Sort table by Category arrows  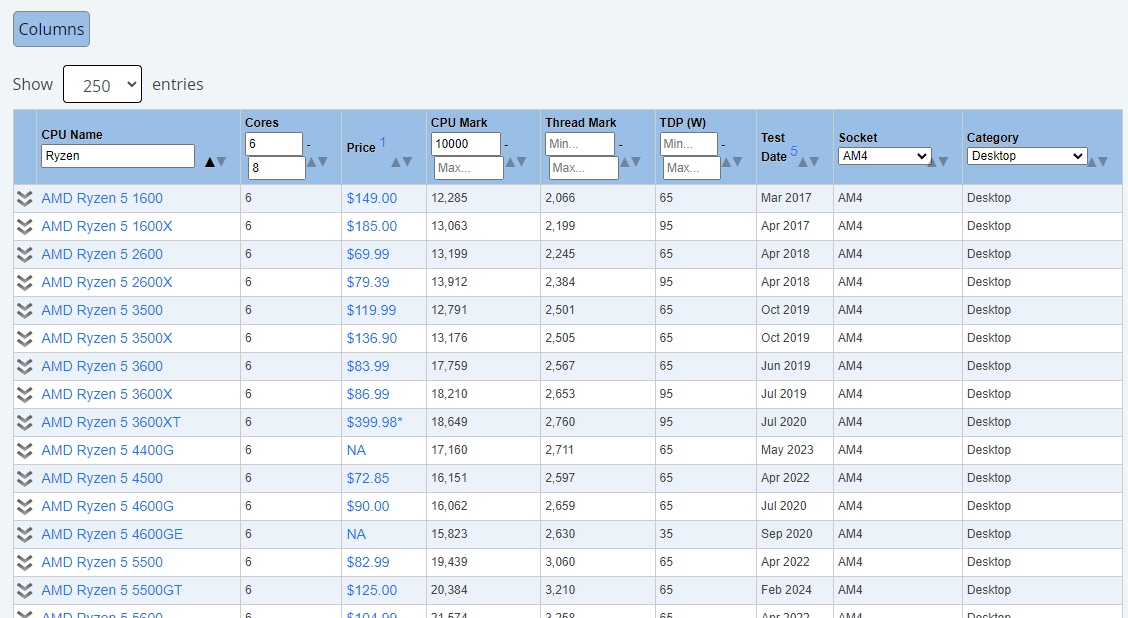[x=1097, y=162]
